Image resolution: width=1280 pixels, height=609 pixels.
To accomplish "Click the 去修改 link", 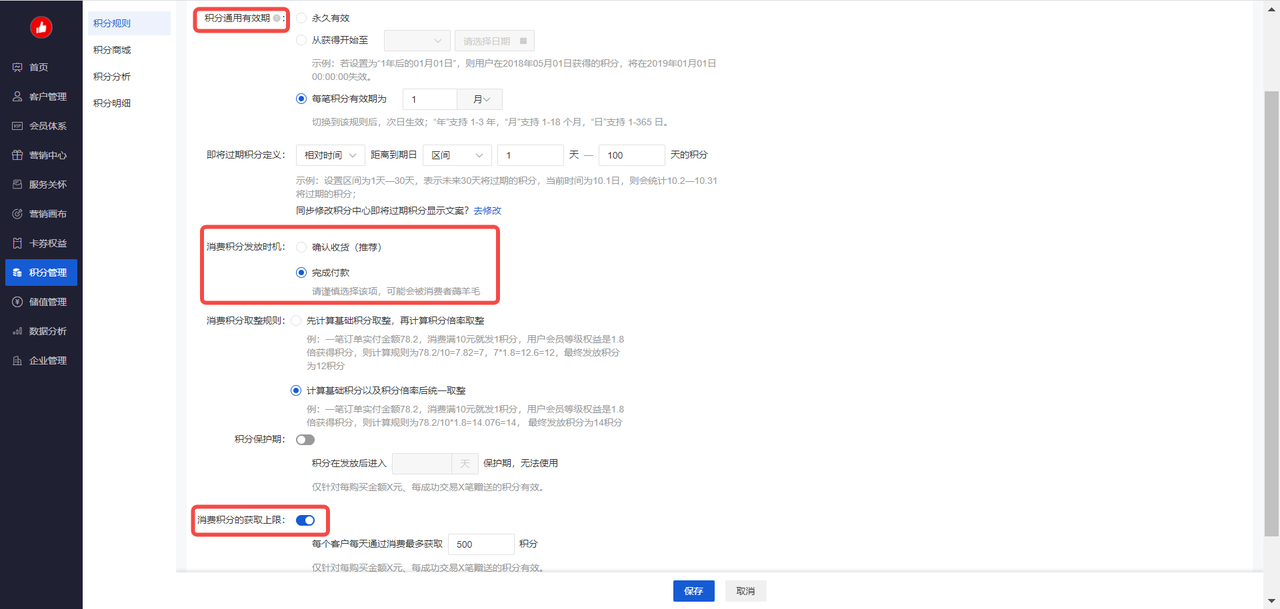I will [487, 210].
